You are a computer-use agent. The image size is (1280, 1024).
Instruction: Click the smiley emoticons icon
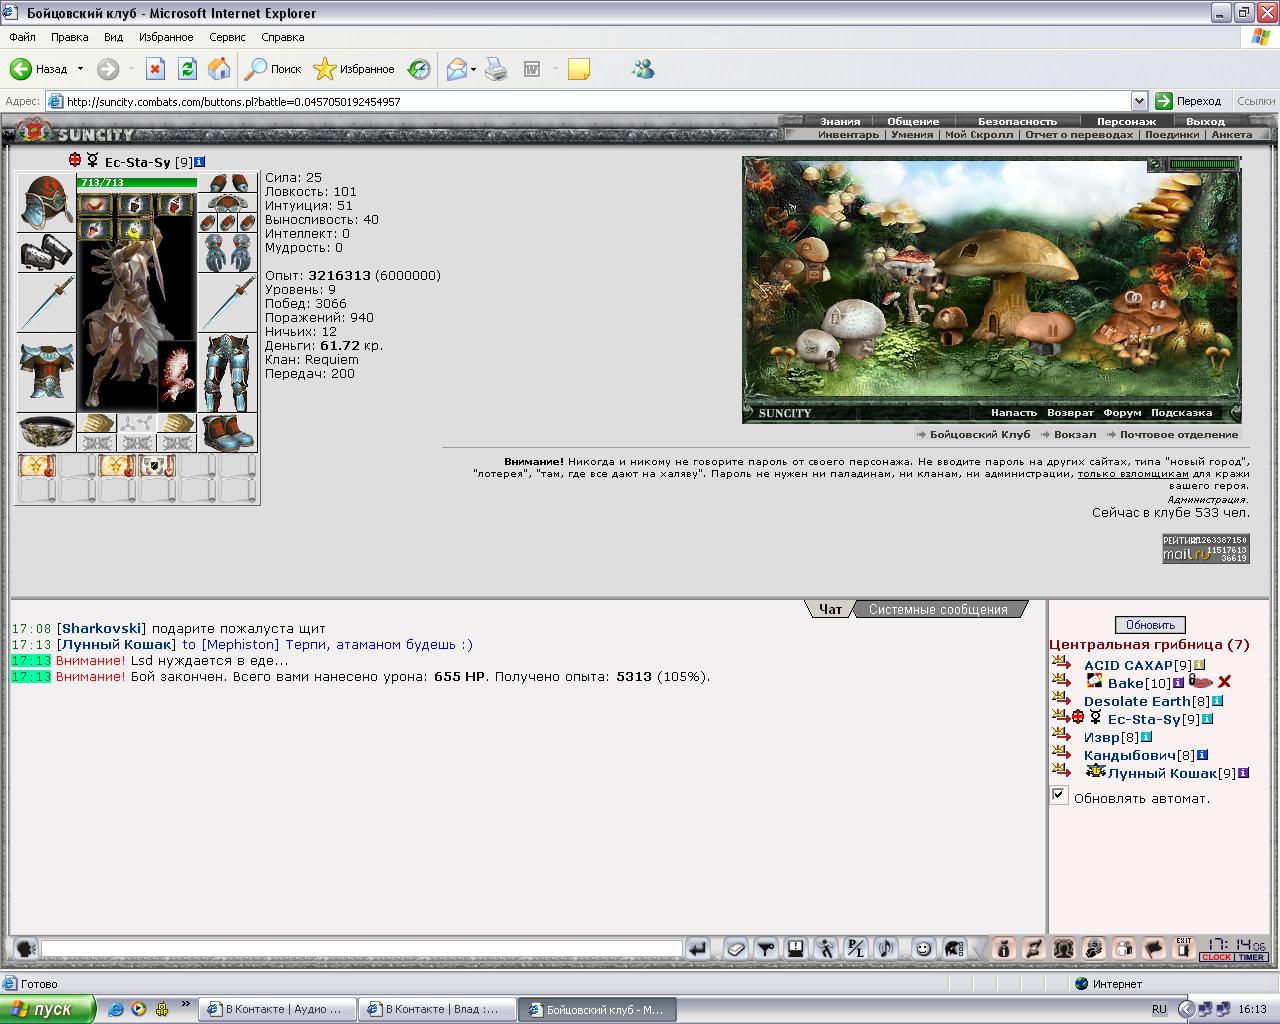[924, 948]
